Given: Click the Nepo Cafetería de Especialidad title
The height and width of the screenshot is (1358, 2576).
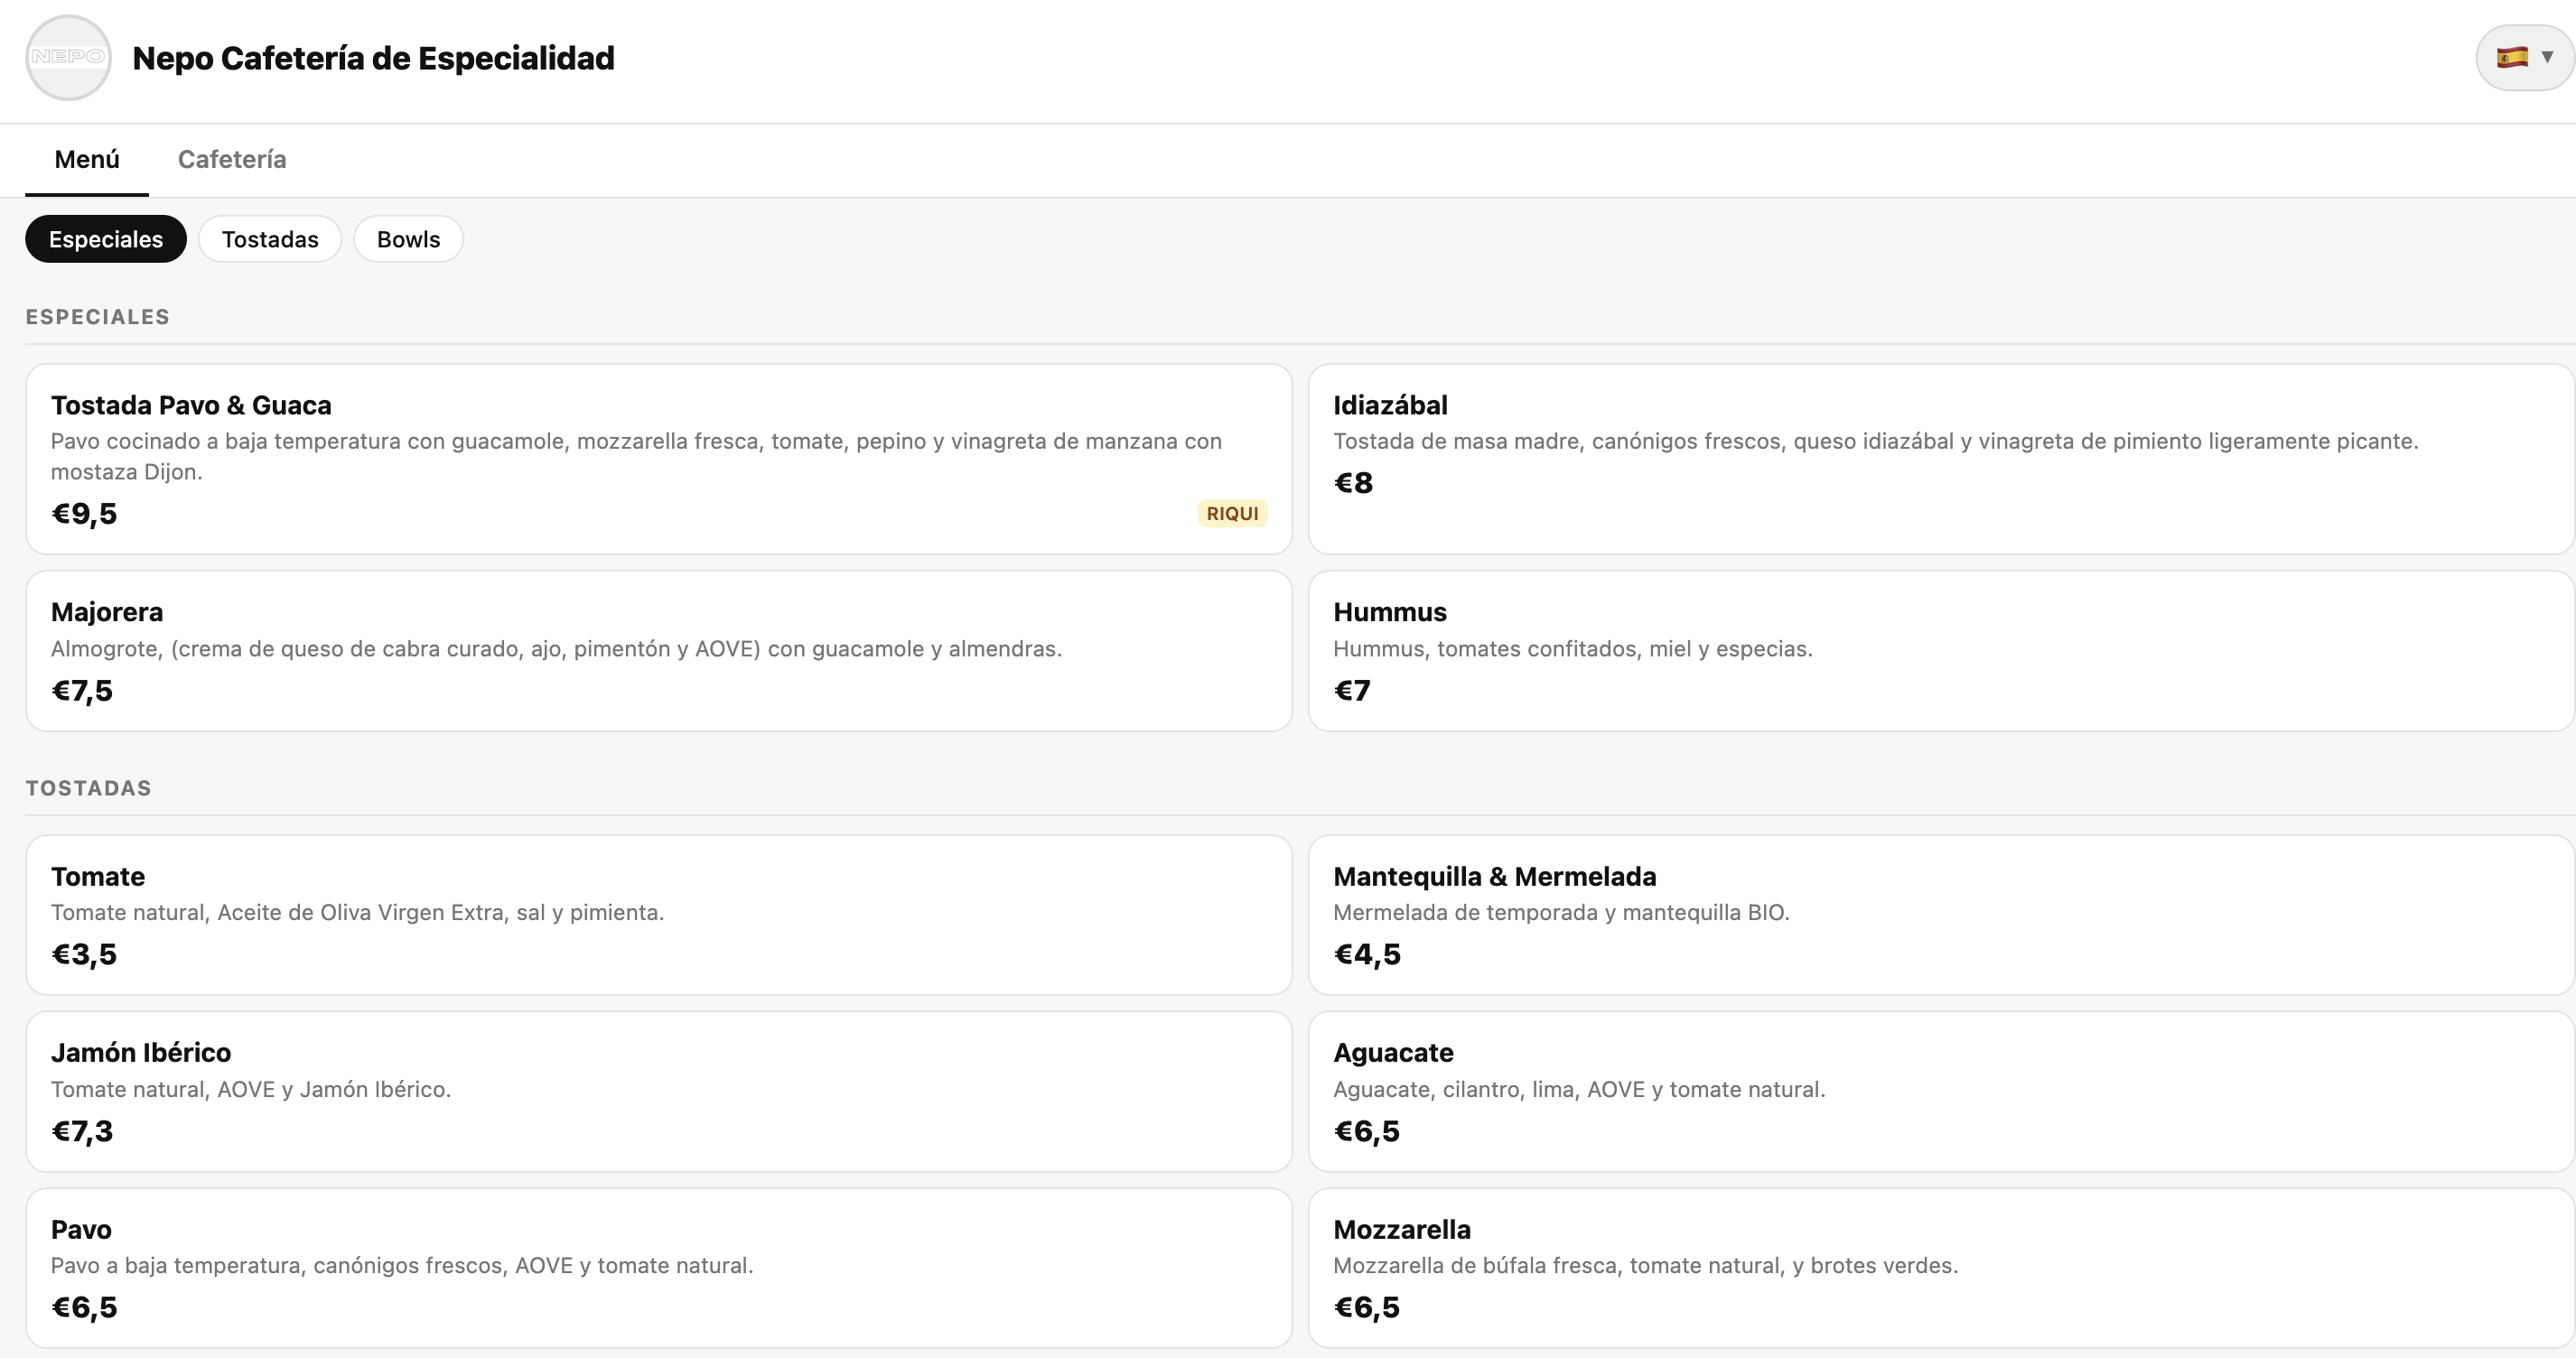Looking at the screenshot, I should pyautogui.click(x=373, y=58).
